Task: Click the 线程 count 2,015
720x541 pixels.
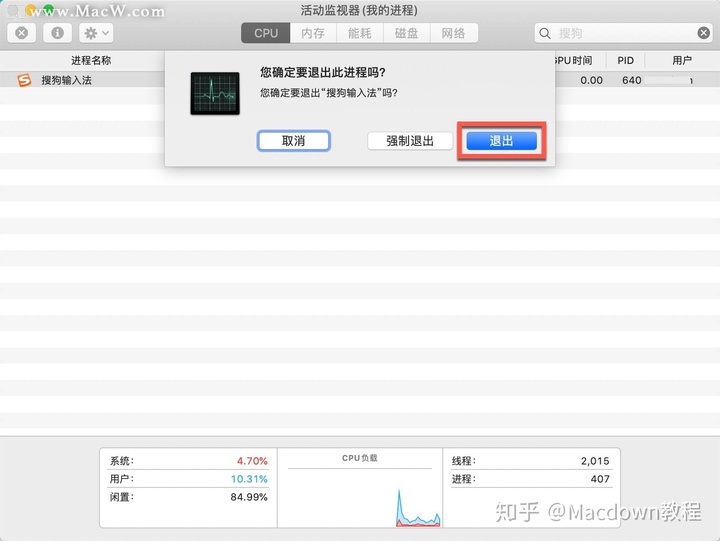Action: [595, 461]
